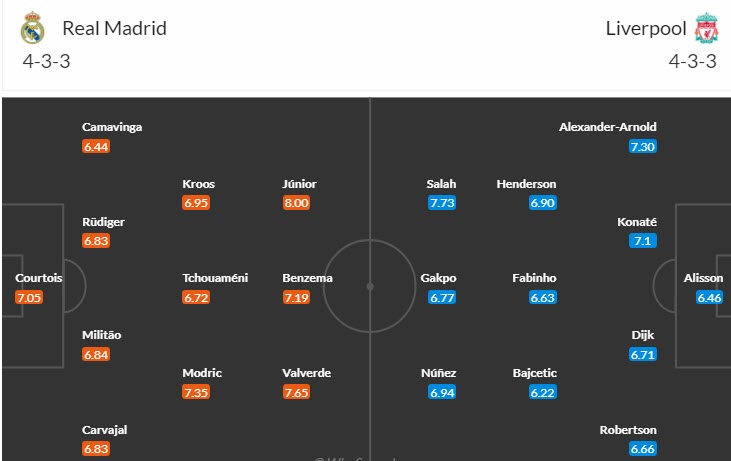731x461 pixels.
Task: Click the Real Madrid club crest
Action: [32, 29]
